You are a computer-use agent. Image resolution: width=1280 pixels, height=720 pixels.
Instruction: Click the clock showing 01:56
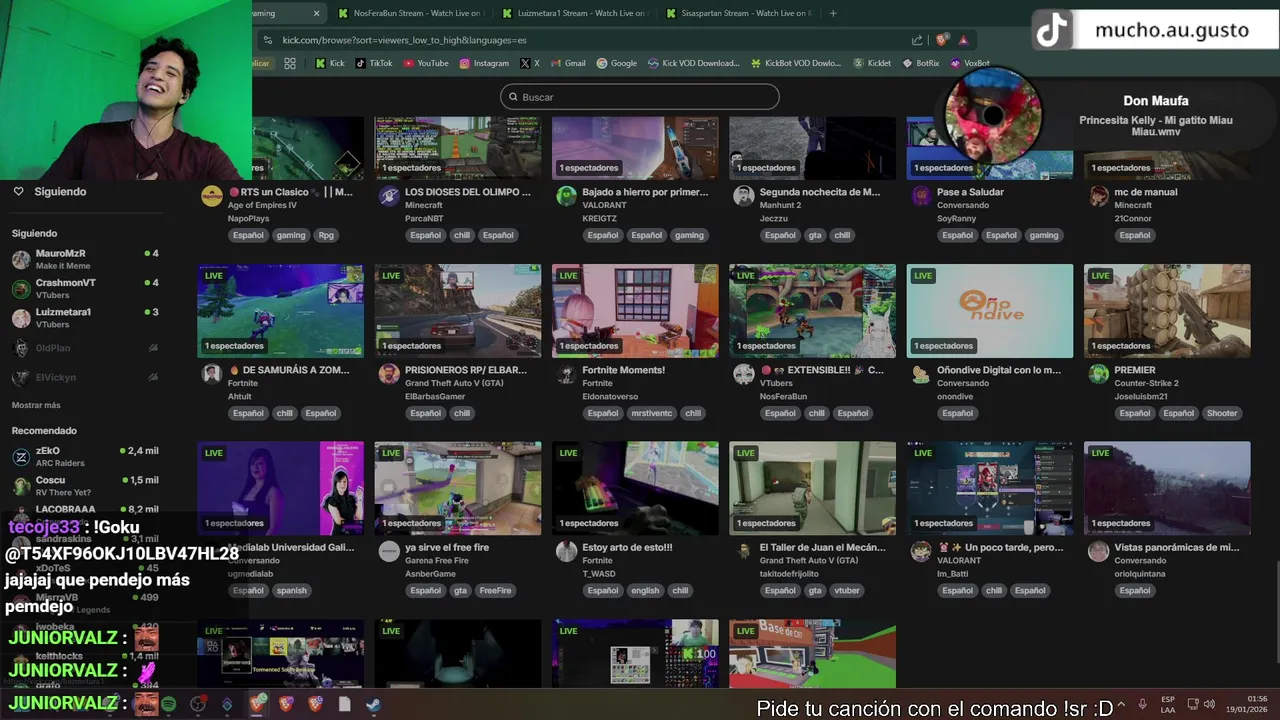[x=1258, y=698]
